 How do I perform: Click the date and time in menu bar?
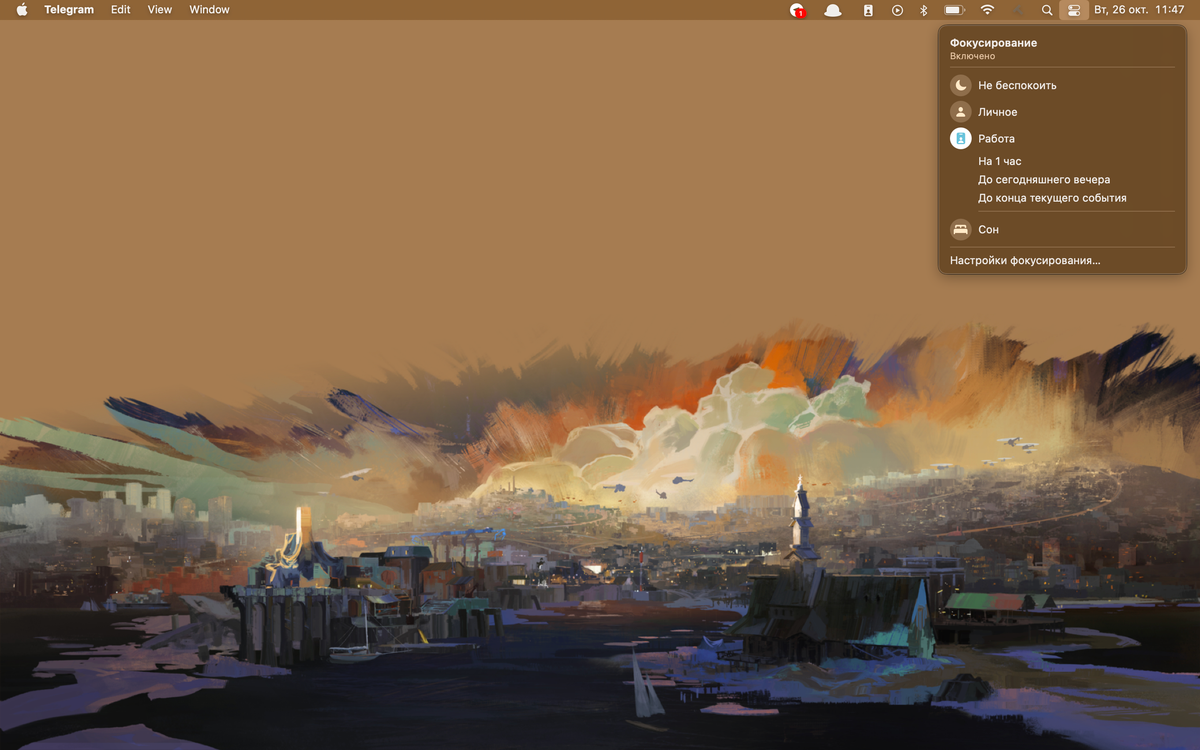(x=1139, y=10)
